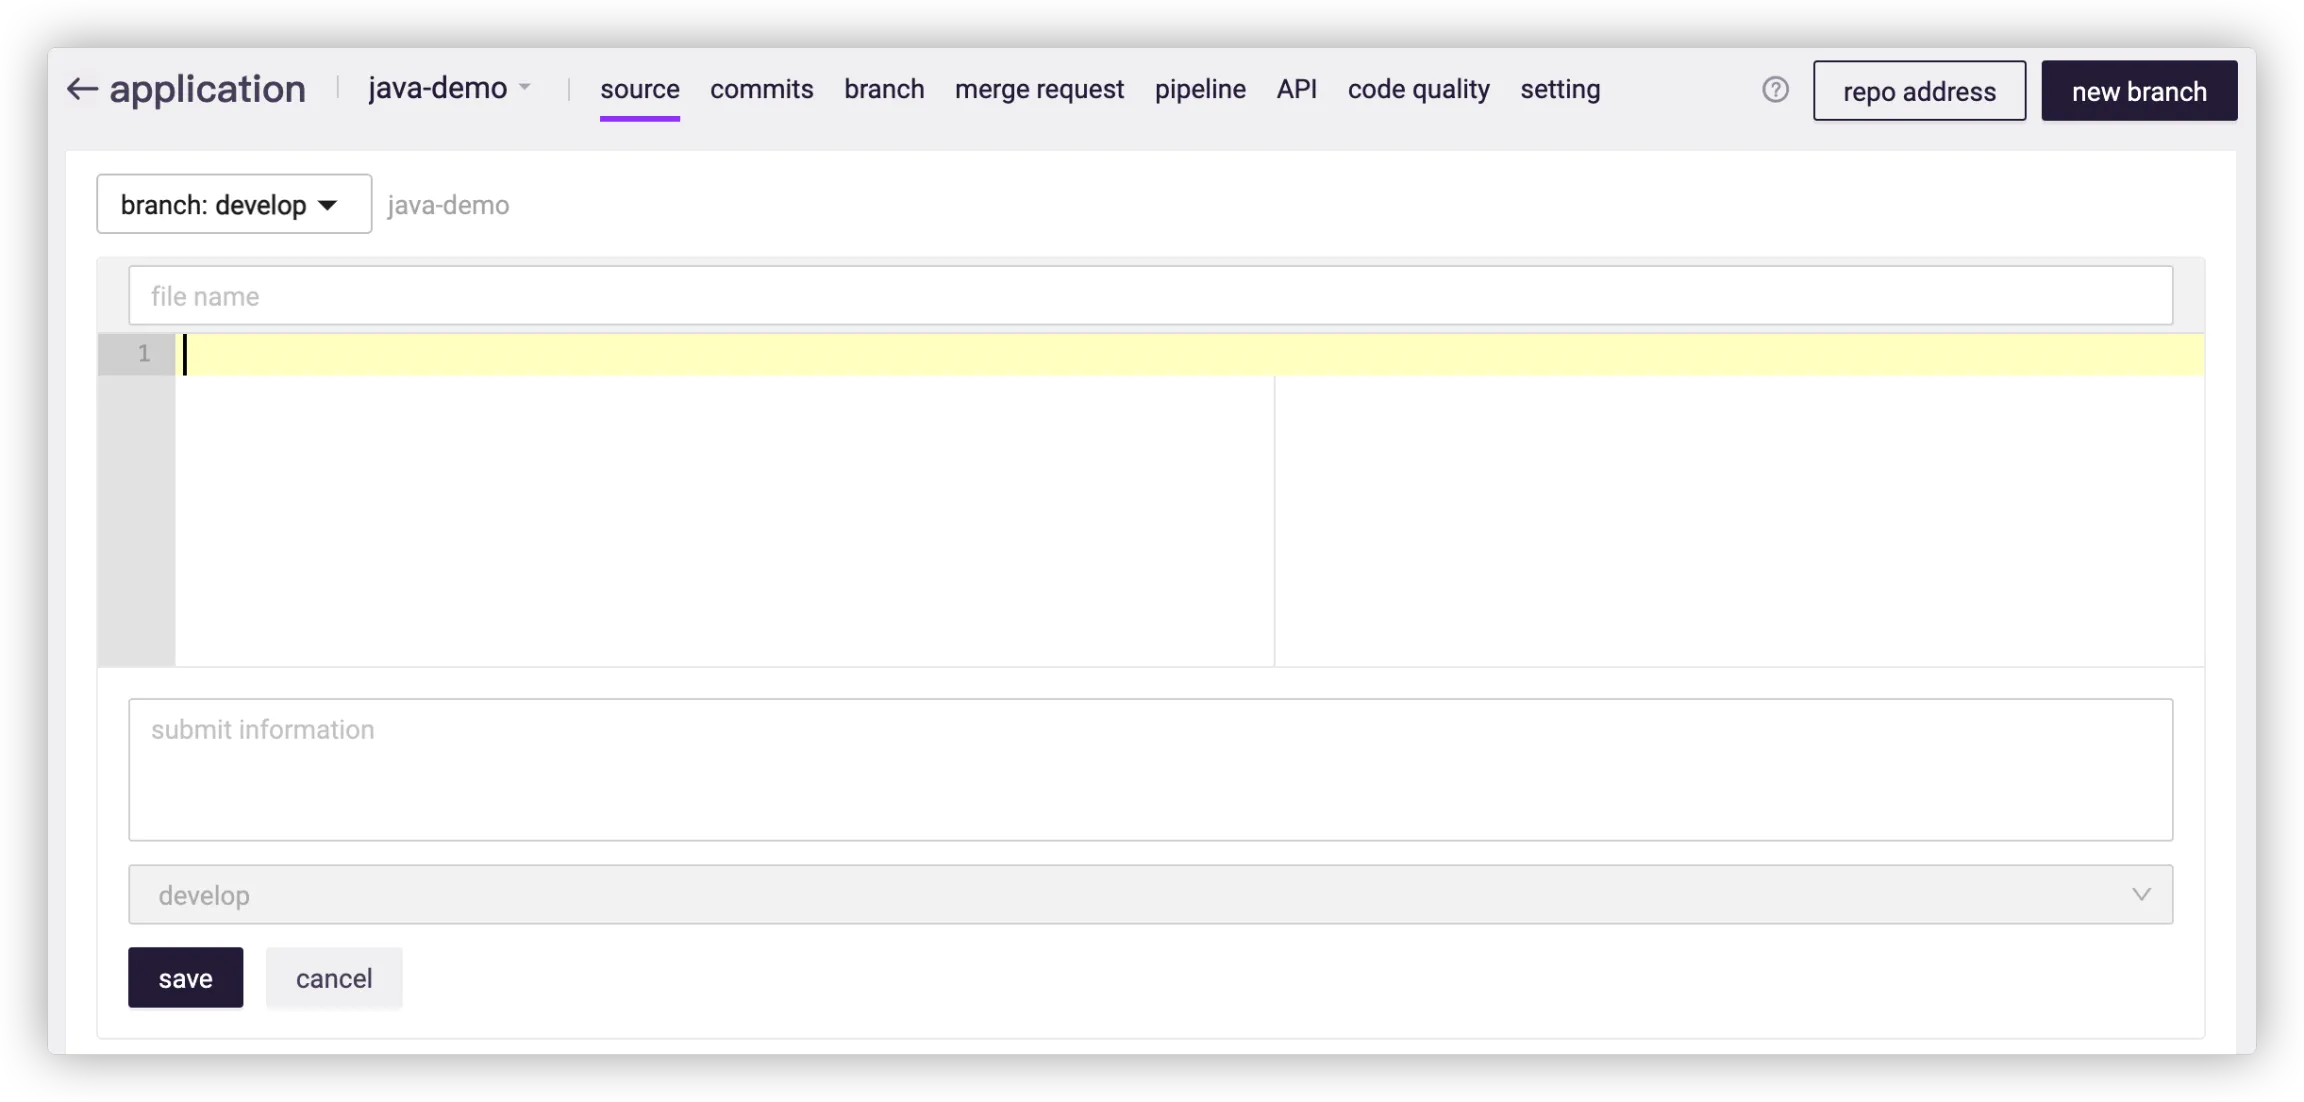Image resolution: width=2304 pixels, height=1102 pixels.
Task: Click the repo address button
Action: [x=1919, y=91]
